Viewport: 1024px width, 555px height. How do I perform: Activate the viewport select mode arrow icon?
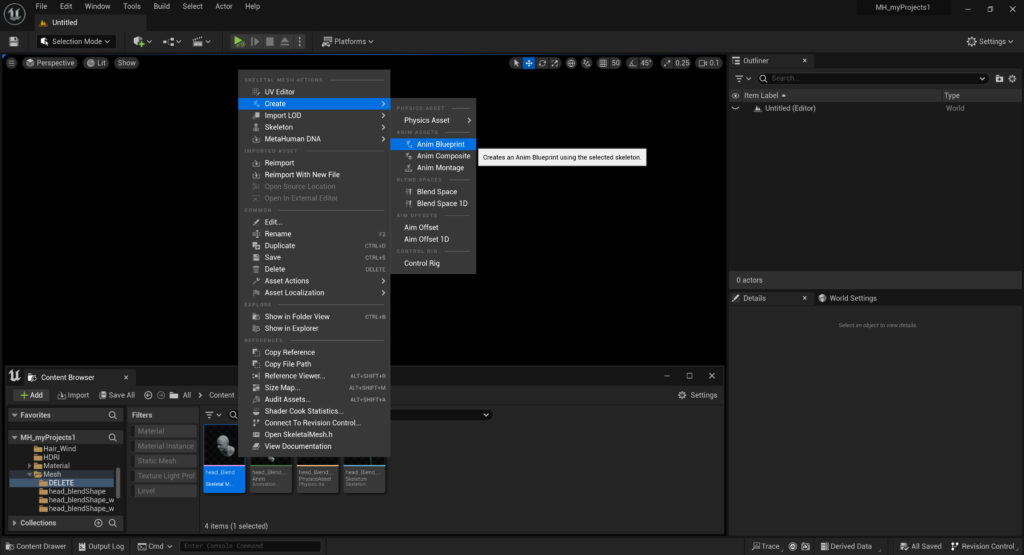[x=516, y=63]
